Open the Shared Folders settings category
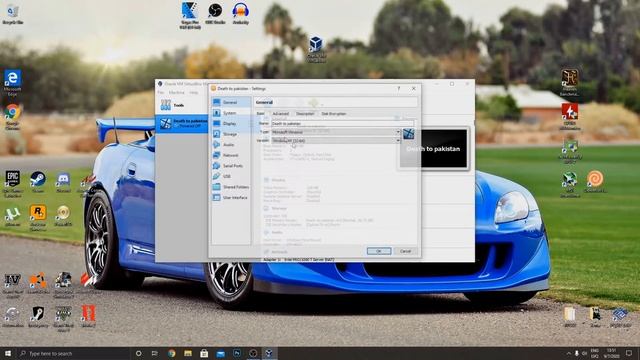The image size is (640, 360). [231, 187]
